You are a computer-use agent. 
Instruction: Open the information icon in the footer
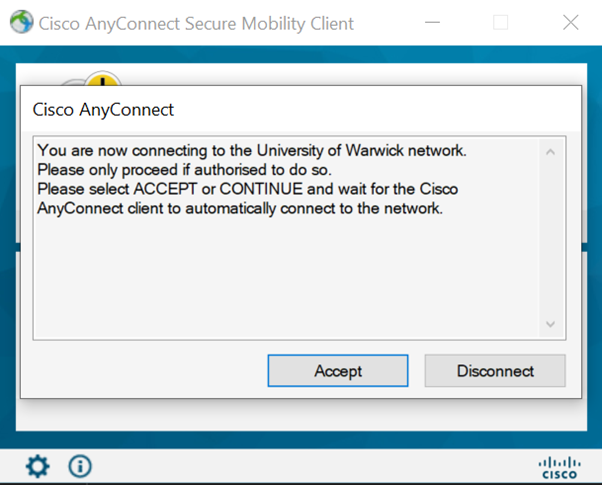click(x=80, y=466)
